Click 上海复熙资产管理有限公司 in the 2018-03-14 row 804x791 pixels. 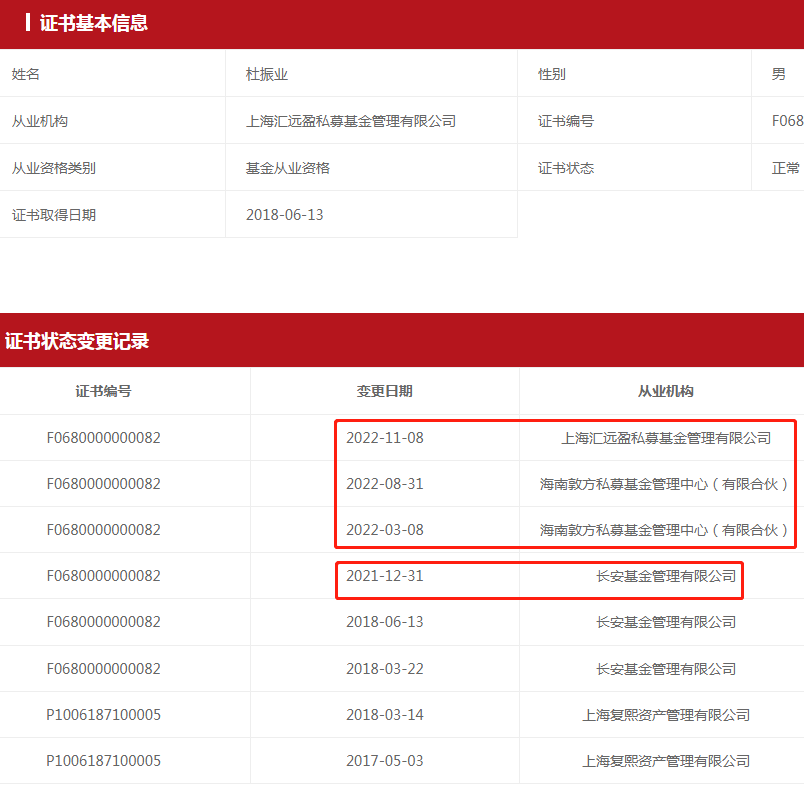pyautogui.click(x=666, y=715)
